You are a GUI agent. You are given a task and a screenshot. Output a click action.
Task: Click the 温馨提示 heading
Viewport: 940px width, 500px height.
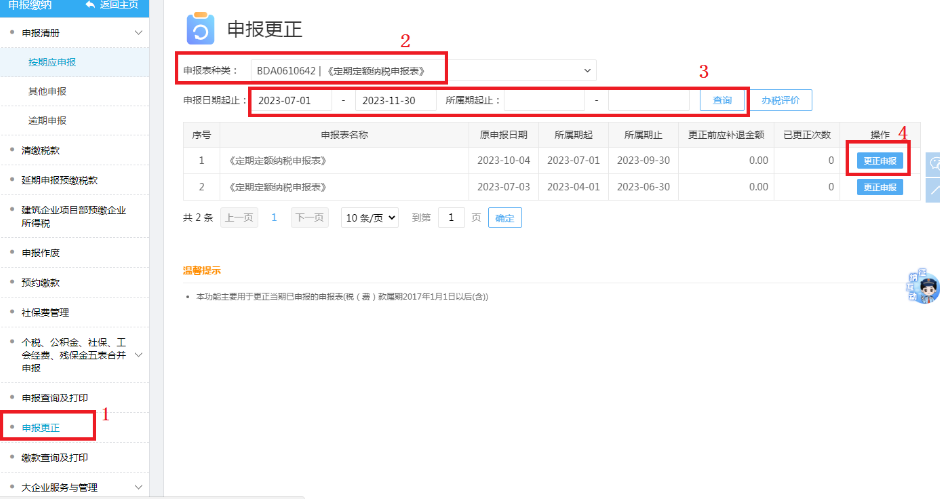(202, 270)
